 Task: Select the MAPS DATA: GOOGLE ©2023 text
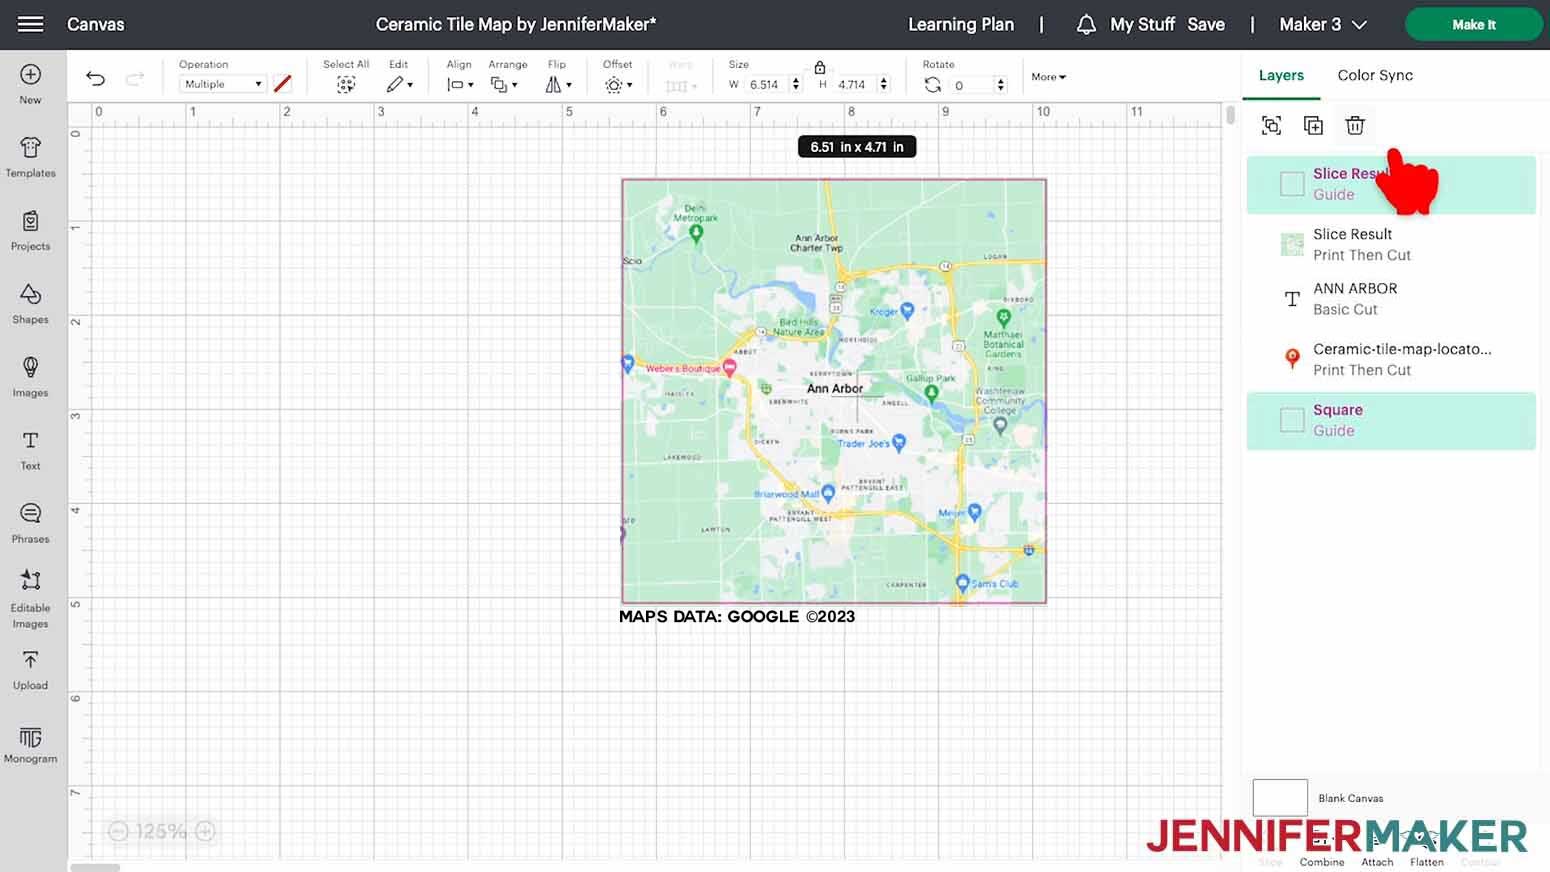point(737,617)
